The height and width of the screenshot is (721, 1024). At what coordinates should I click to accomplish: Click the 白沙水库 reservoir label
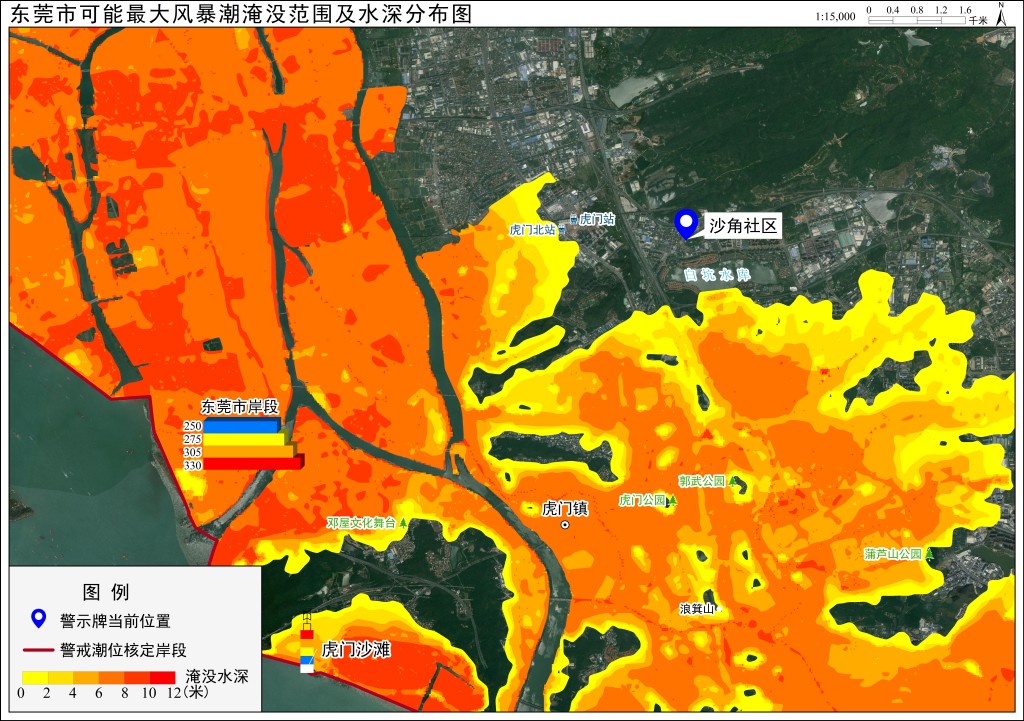click(717, 275)
